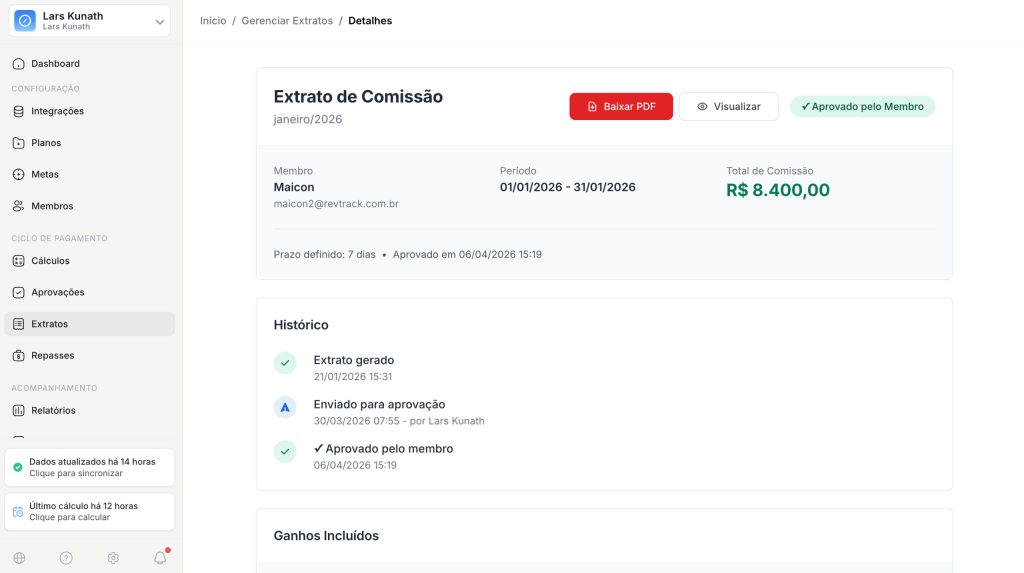This screenshot has width=1024, height=573.
Task: Open the help question mark icon
Action: tap(66, 558)
